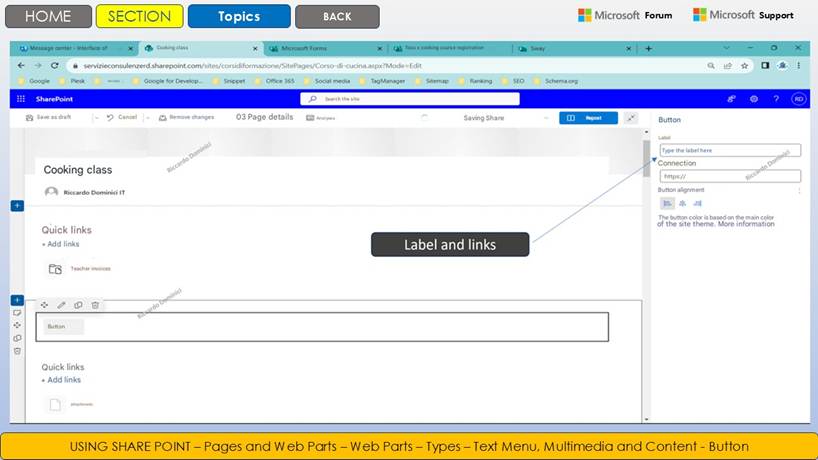Click the Teacher invoices folder icon
818x460 pixels.
(55, 269)
